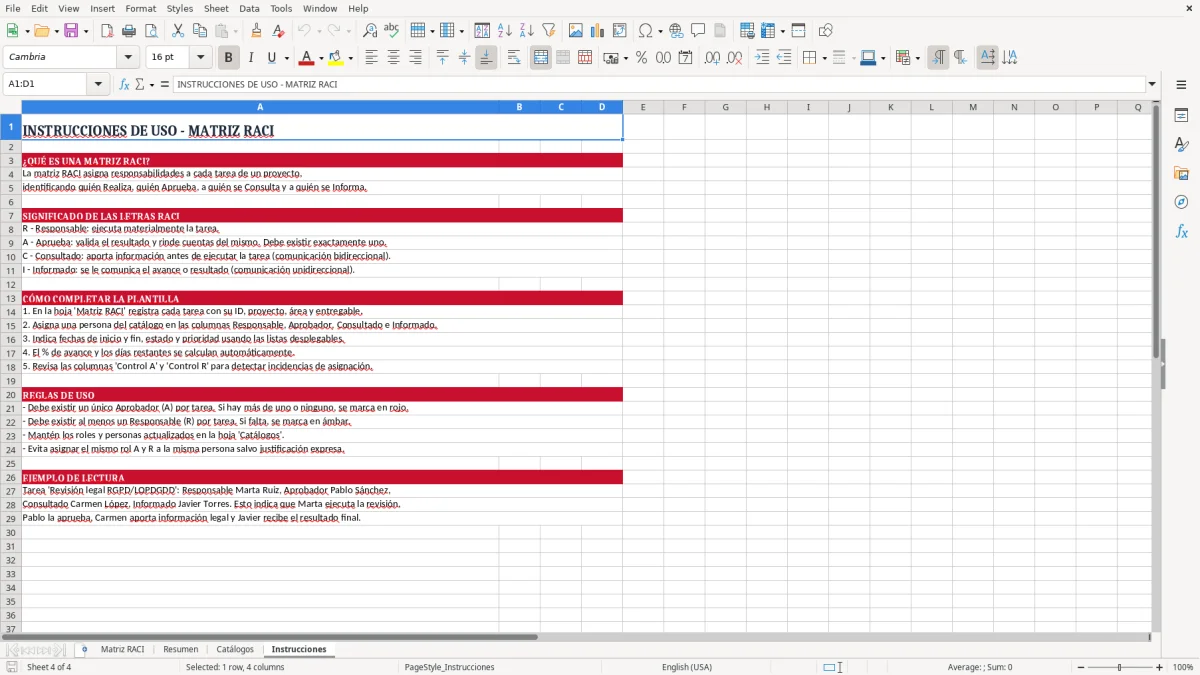
Task: Switch to the Resumen sheet tab
Action: coord(180,649)
